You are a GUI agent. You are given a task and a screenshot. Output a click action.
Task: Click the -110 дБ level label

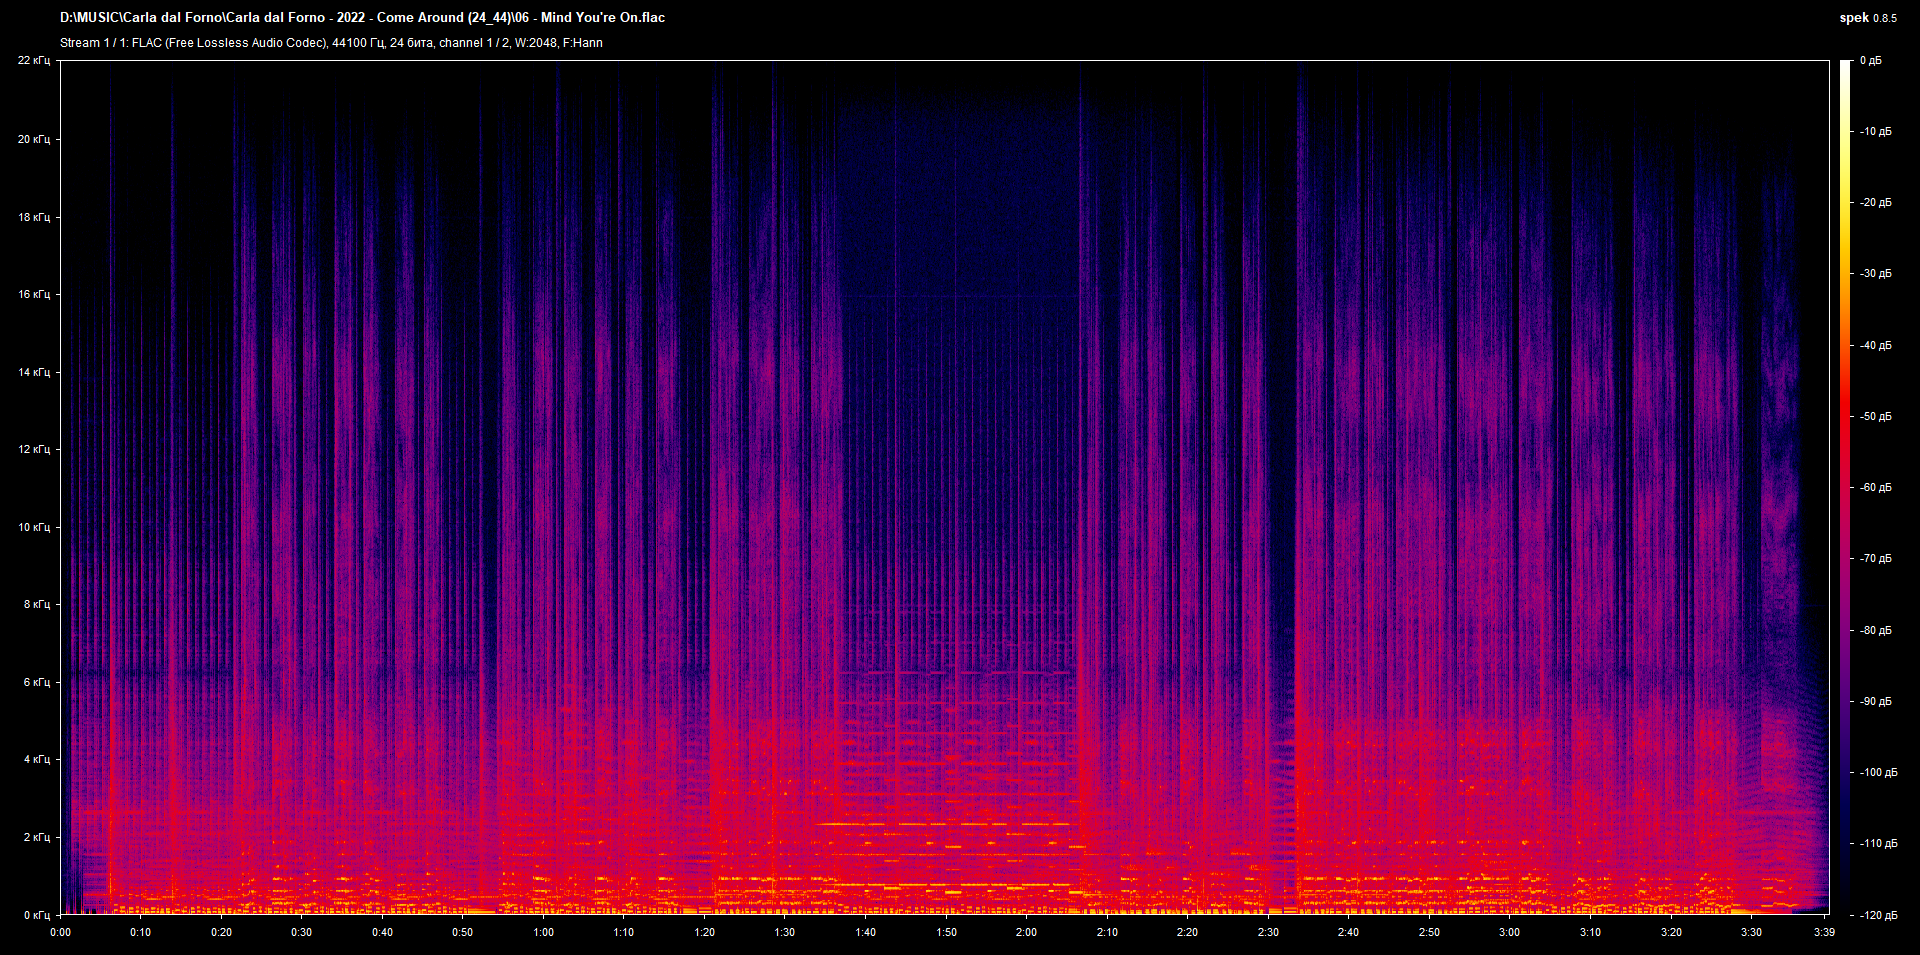pyautogui.click(x=1878, y=844)
